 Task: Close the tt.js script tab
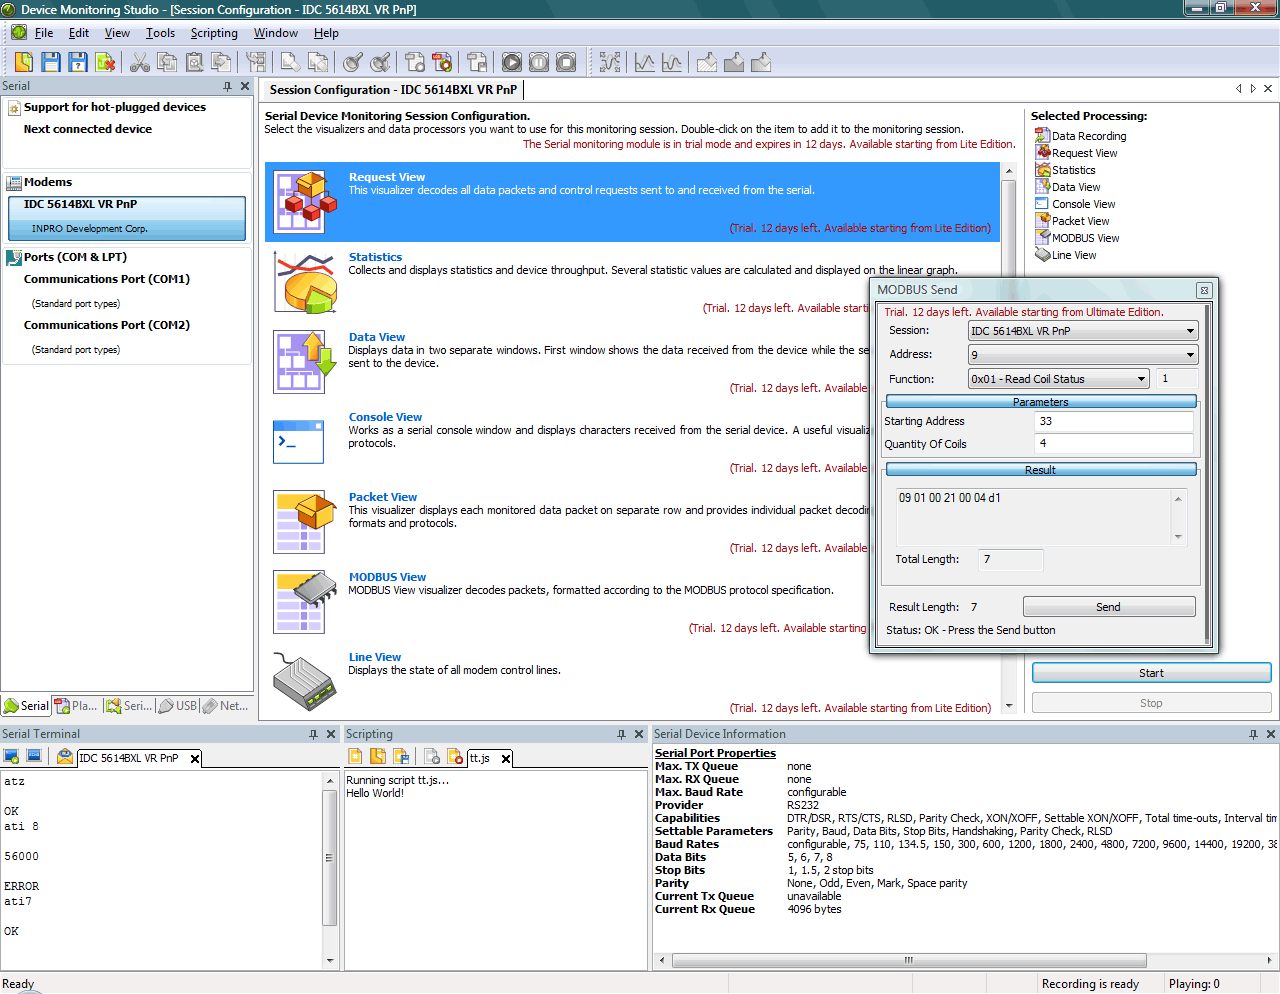[x=506, y=759]
